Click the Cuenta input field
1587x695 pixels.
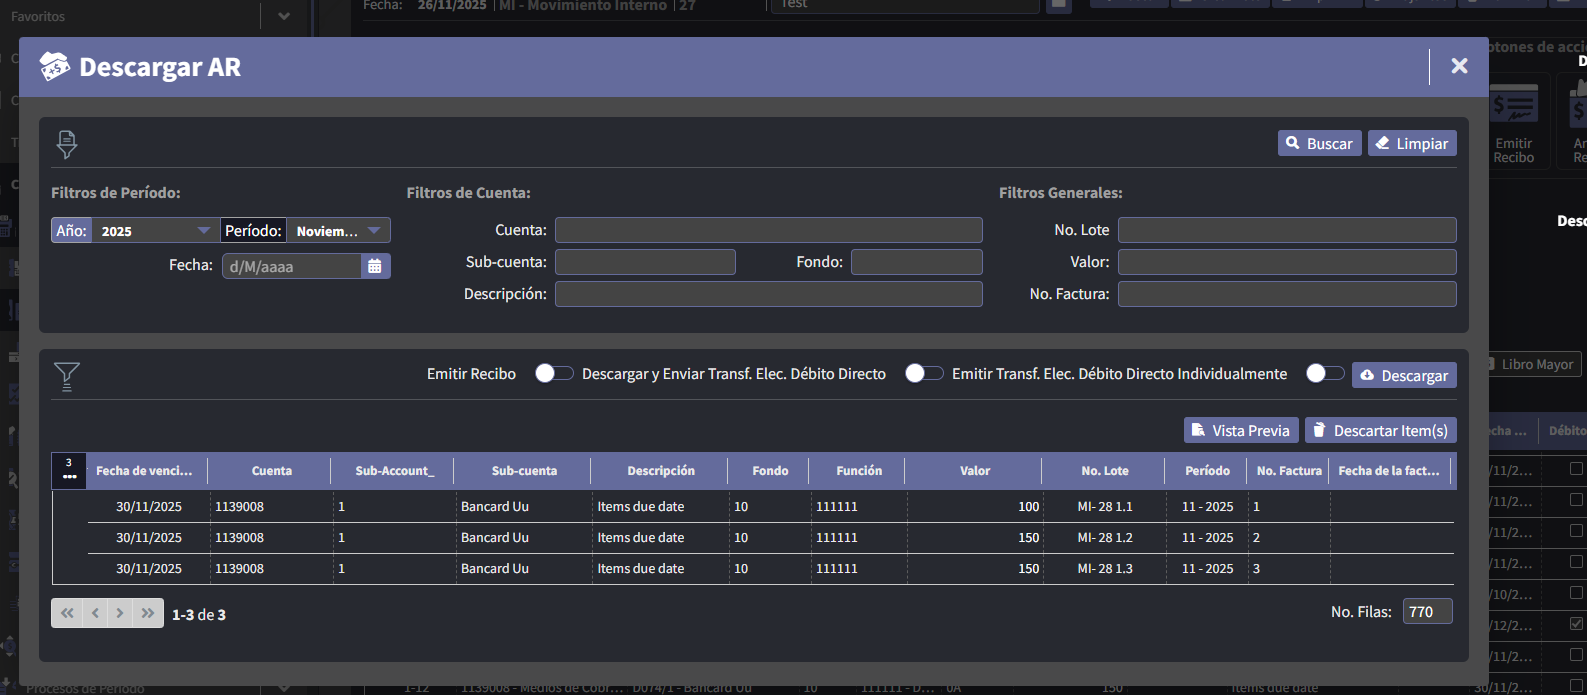click(x=768, y=231)
